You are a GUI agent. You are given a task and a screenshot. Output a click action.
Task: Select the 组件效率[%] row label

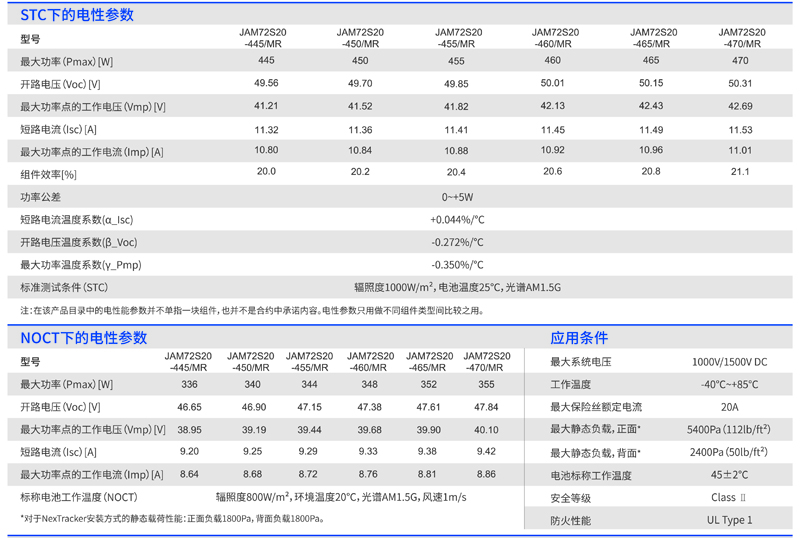point(48,175)
